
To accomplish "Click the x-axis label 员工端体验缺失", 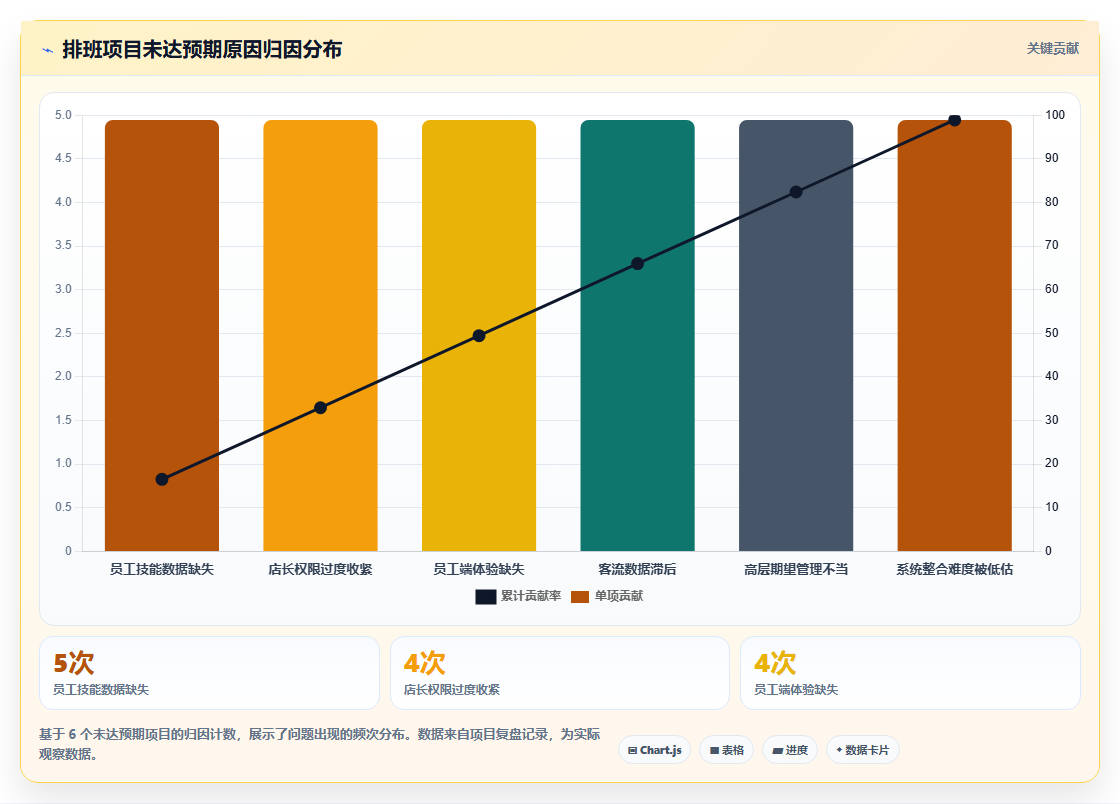I will (479, 569).
